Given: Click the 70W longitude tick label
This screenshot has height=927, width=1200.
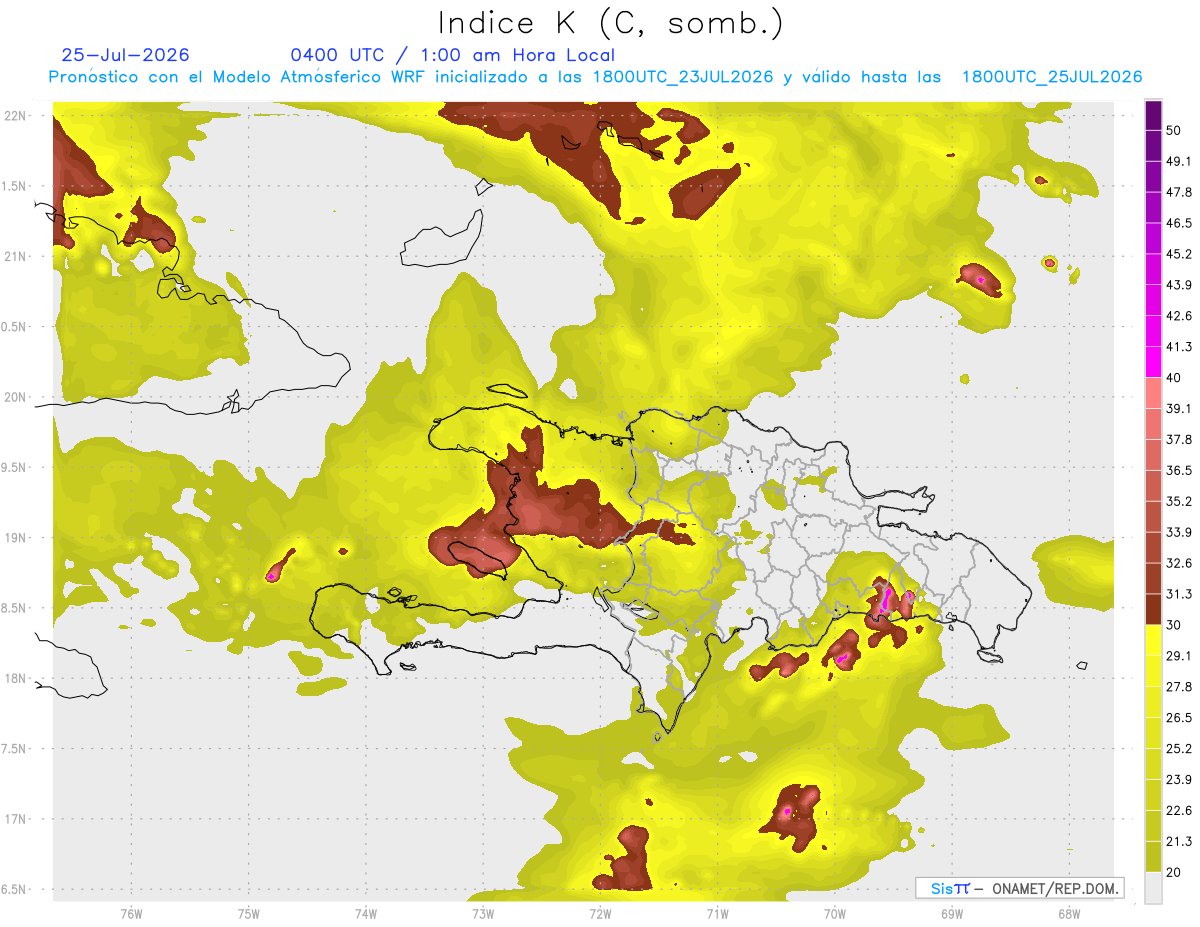Looking at the screenshot, I should click(x=834, y=914).
